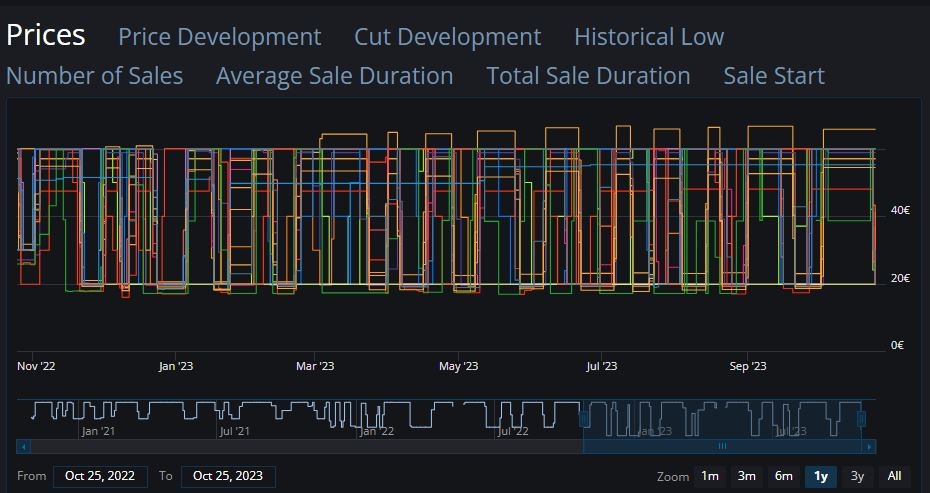Click the navigator scrollbar left arrow
This screenshot has height=493, width=930.
[24, 447]
